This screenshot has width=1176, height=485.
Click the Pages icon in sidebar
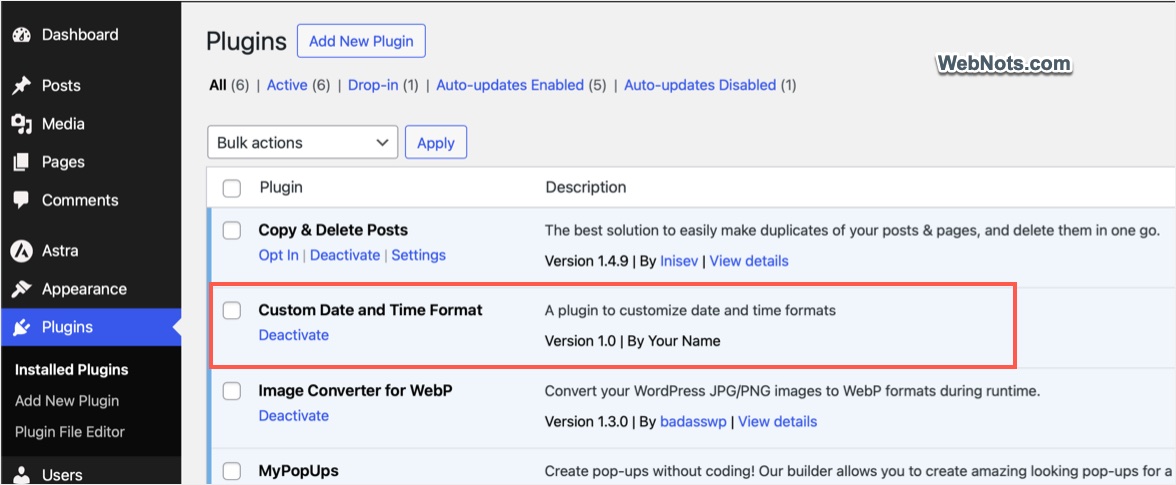point(22,163)
